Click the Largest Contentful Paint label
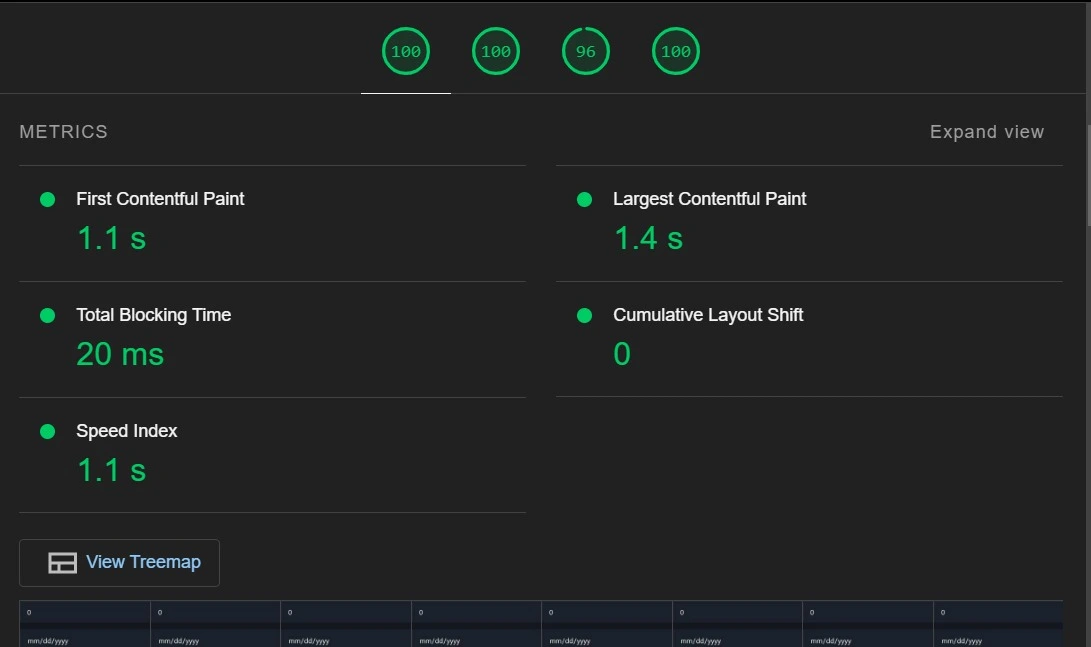1091x647 pixels. coord(709,199)
